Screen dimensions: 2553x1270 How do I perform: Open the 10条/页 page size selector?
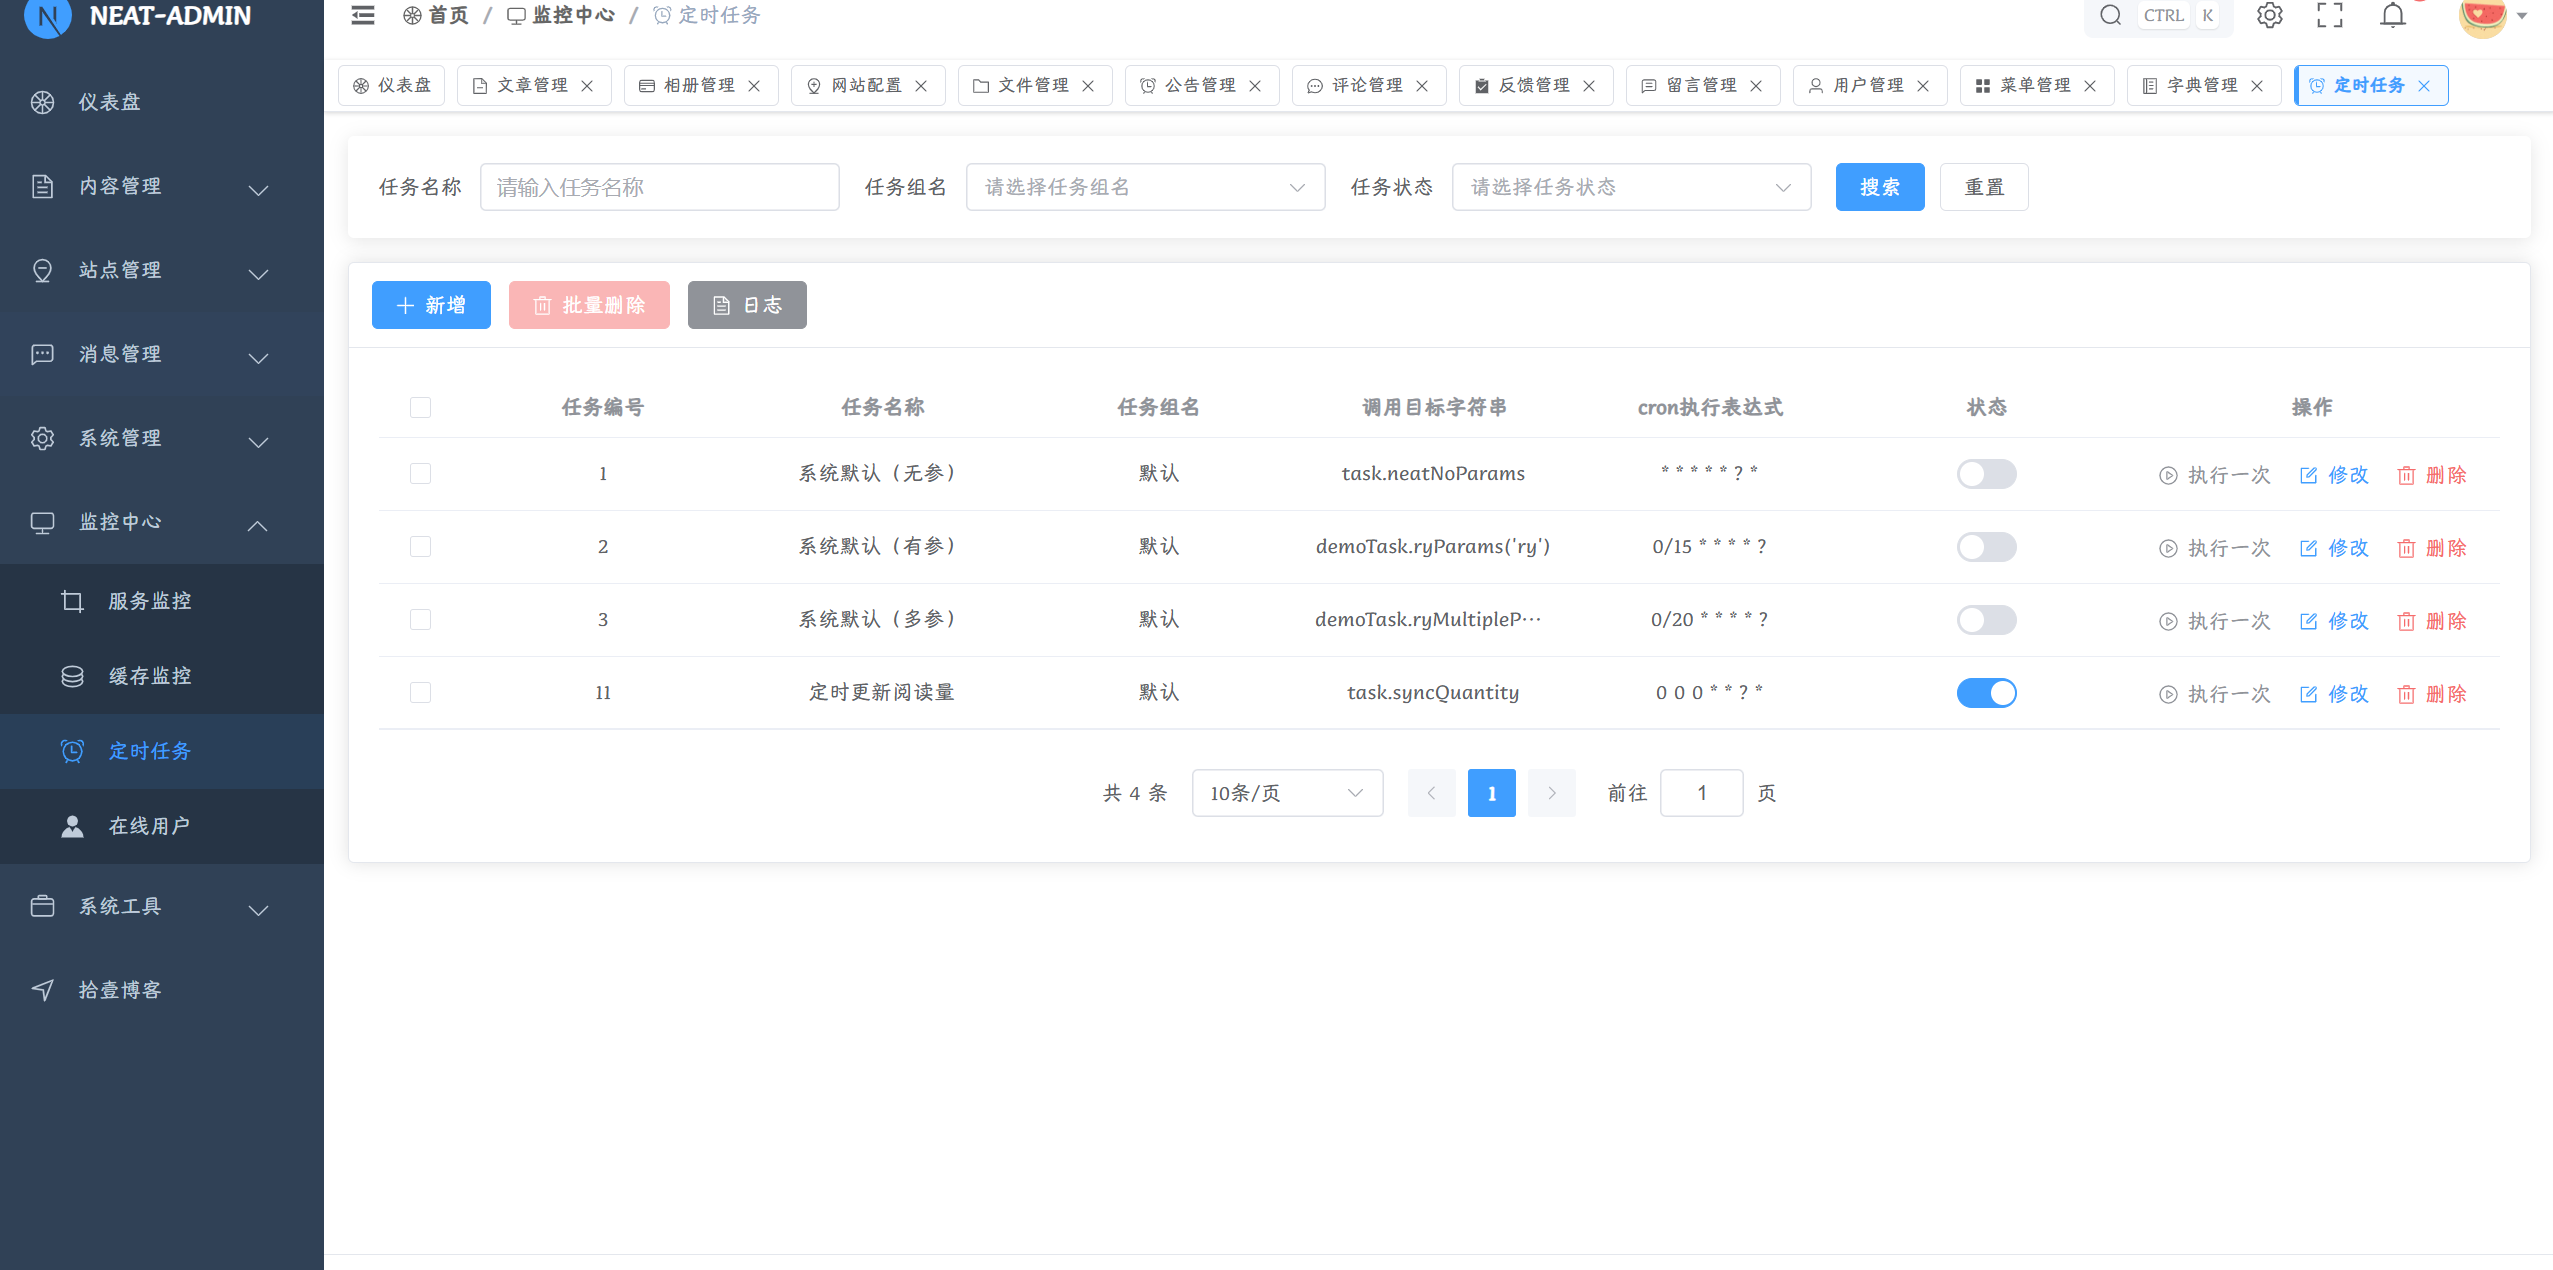pos(1286,793)
